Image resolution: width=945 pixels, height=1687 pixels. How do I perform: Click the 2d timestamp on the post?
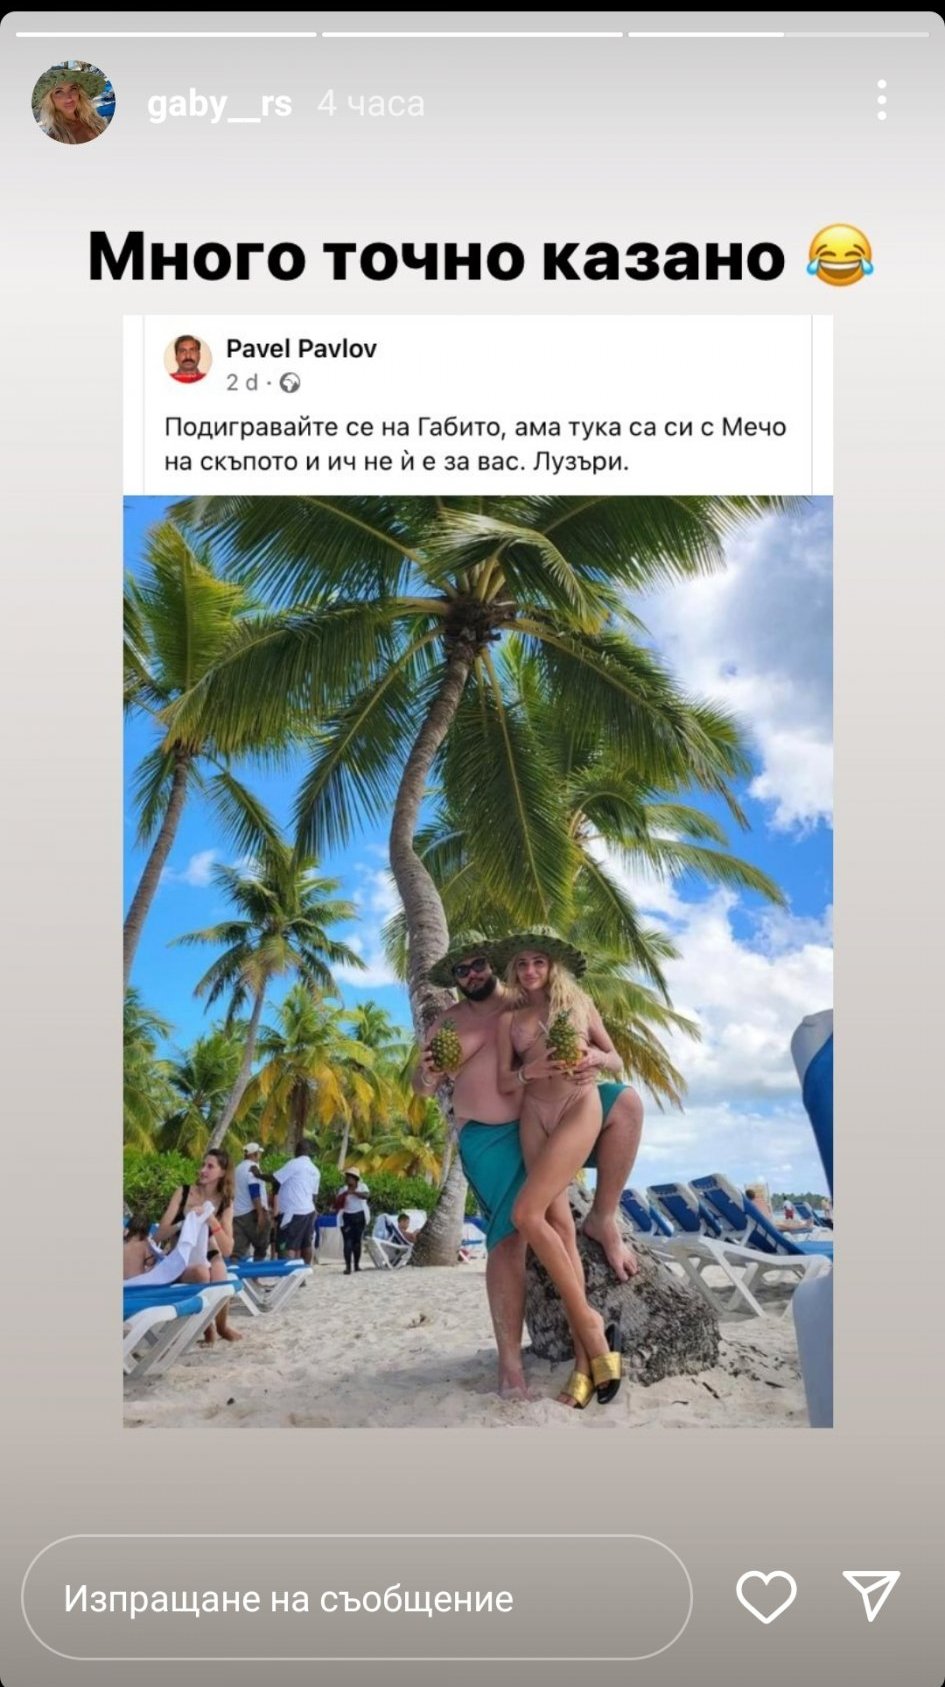[x=241, y=382]
